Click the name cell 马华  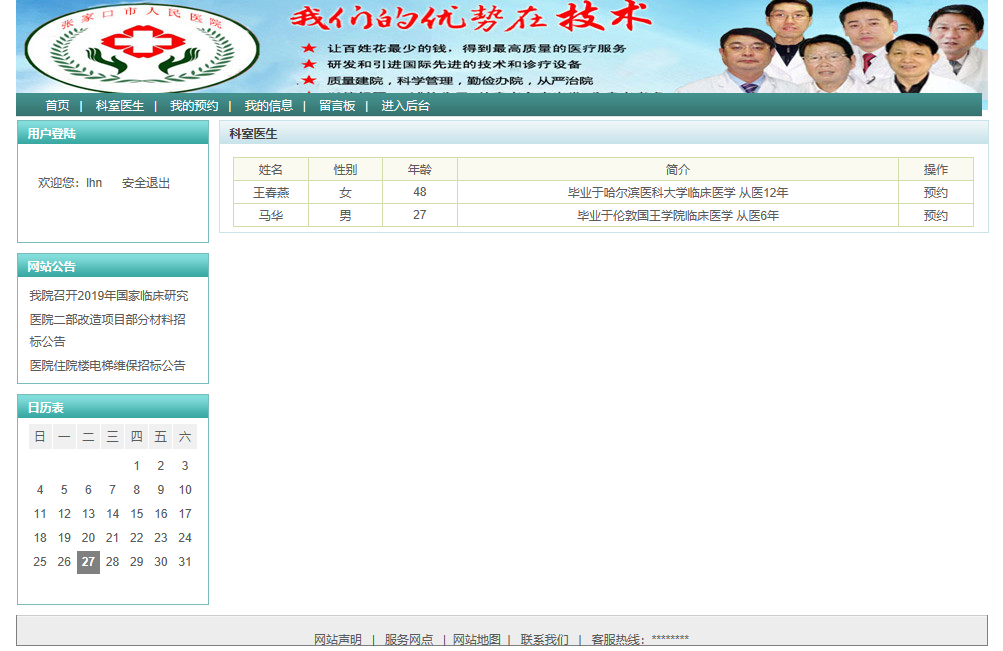pyautogui.click(x=271, y=216)
